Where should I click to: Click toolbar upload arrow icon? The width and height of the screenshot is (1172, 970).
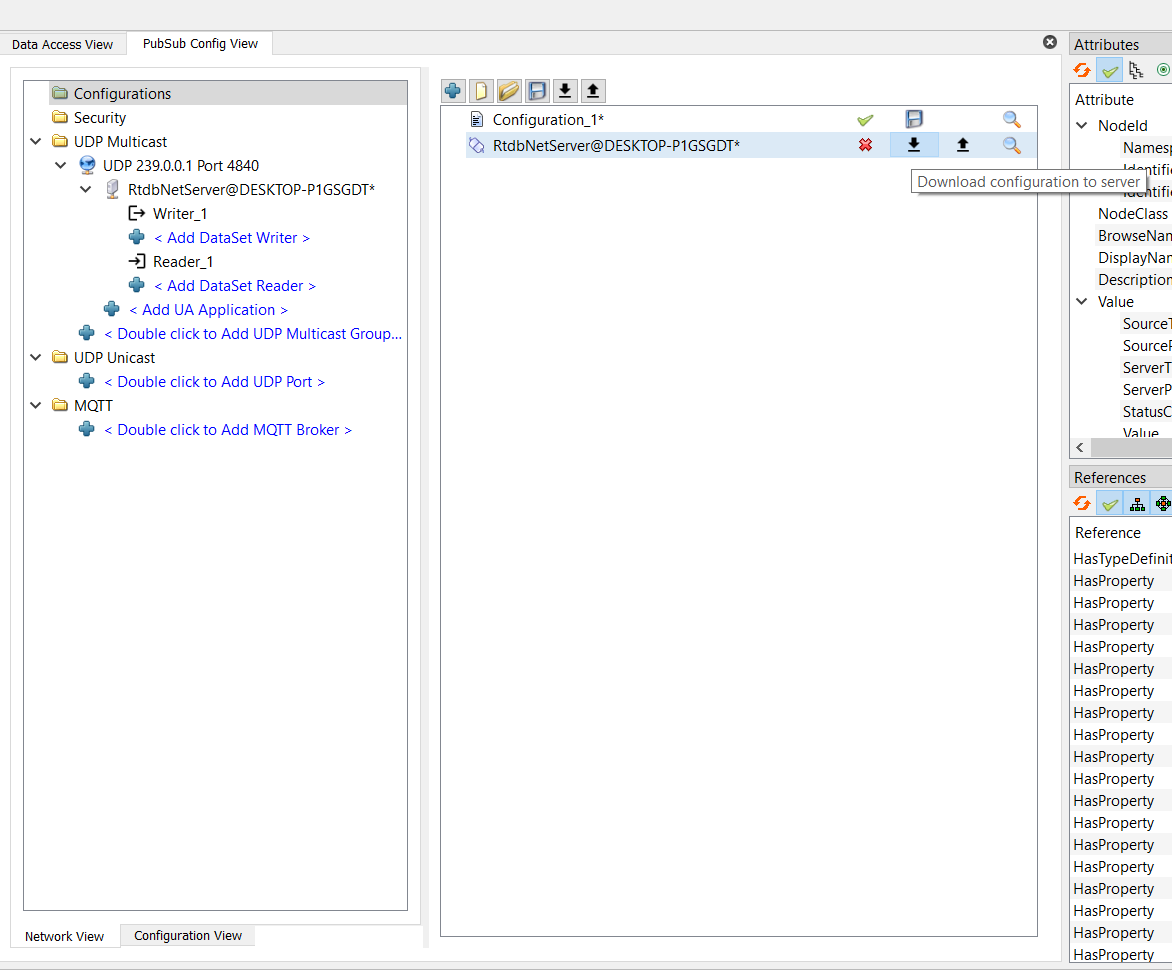(x=593, y=91)
